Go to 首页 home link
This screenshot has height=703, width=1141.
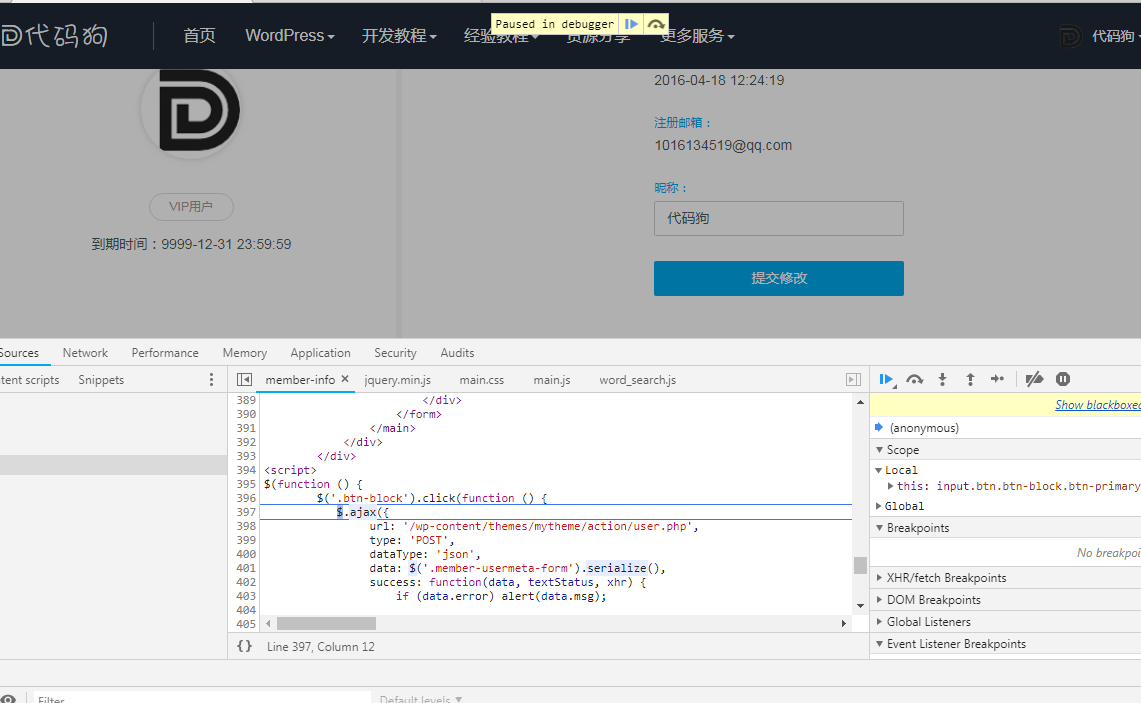coord(199,36)
